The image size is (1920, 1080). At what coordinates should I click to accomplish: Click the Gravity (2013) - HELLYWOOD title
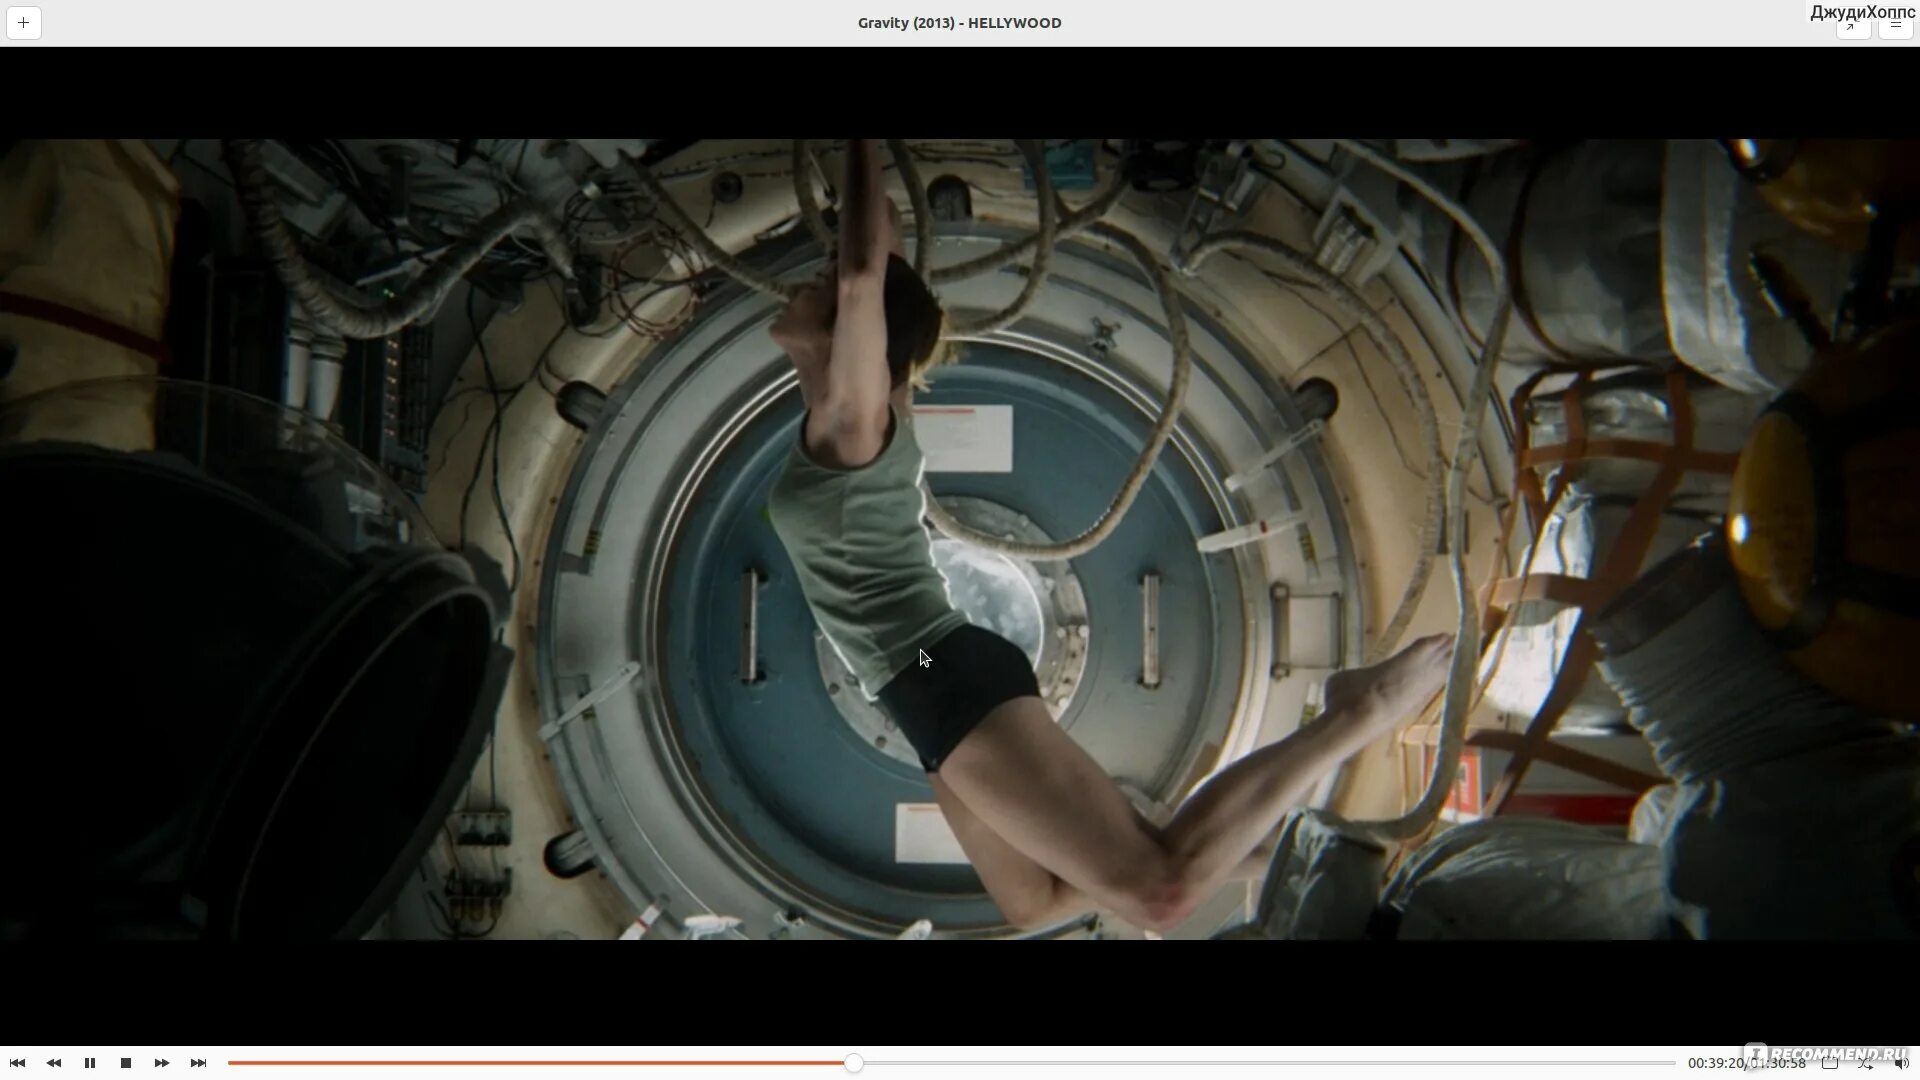959,23
